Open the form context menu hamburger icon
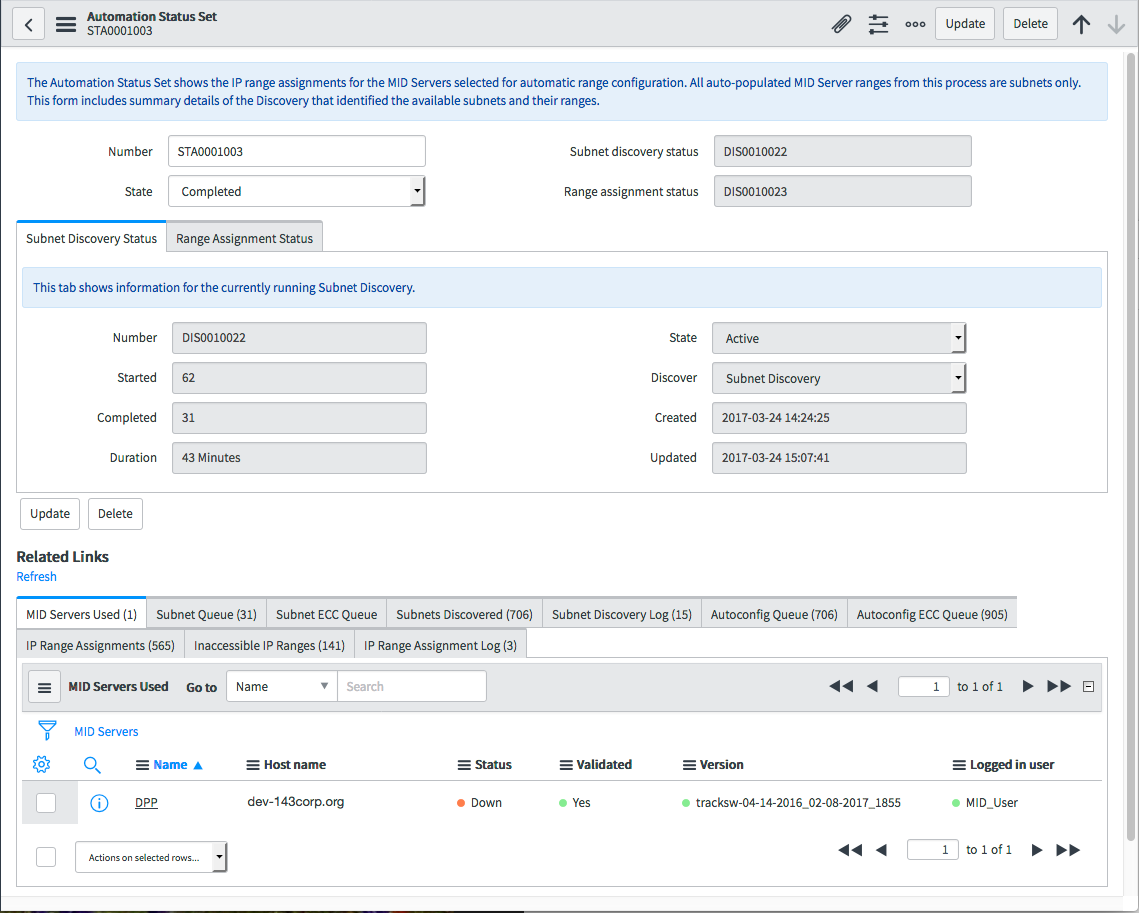 (66, 24)
